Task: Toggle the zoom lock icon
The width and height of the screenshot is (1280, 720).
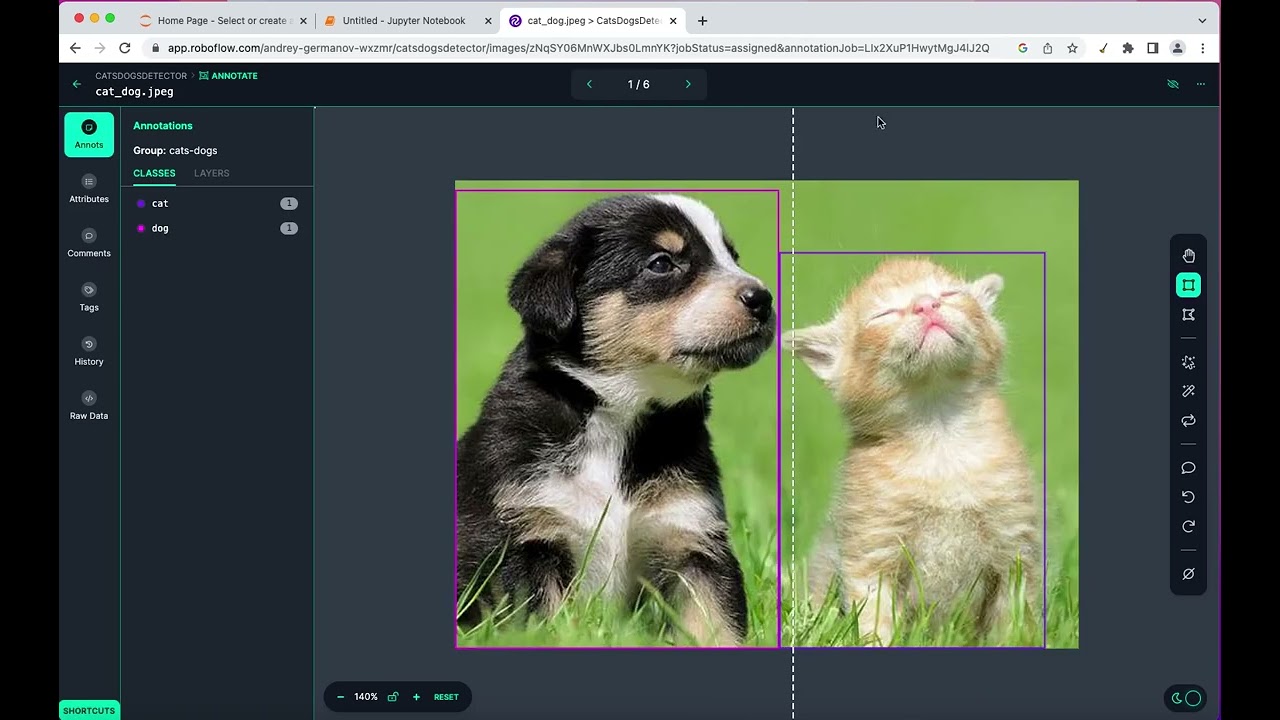Action: (392, 696)
